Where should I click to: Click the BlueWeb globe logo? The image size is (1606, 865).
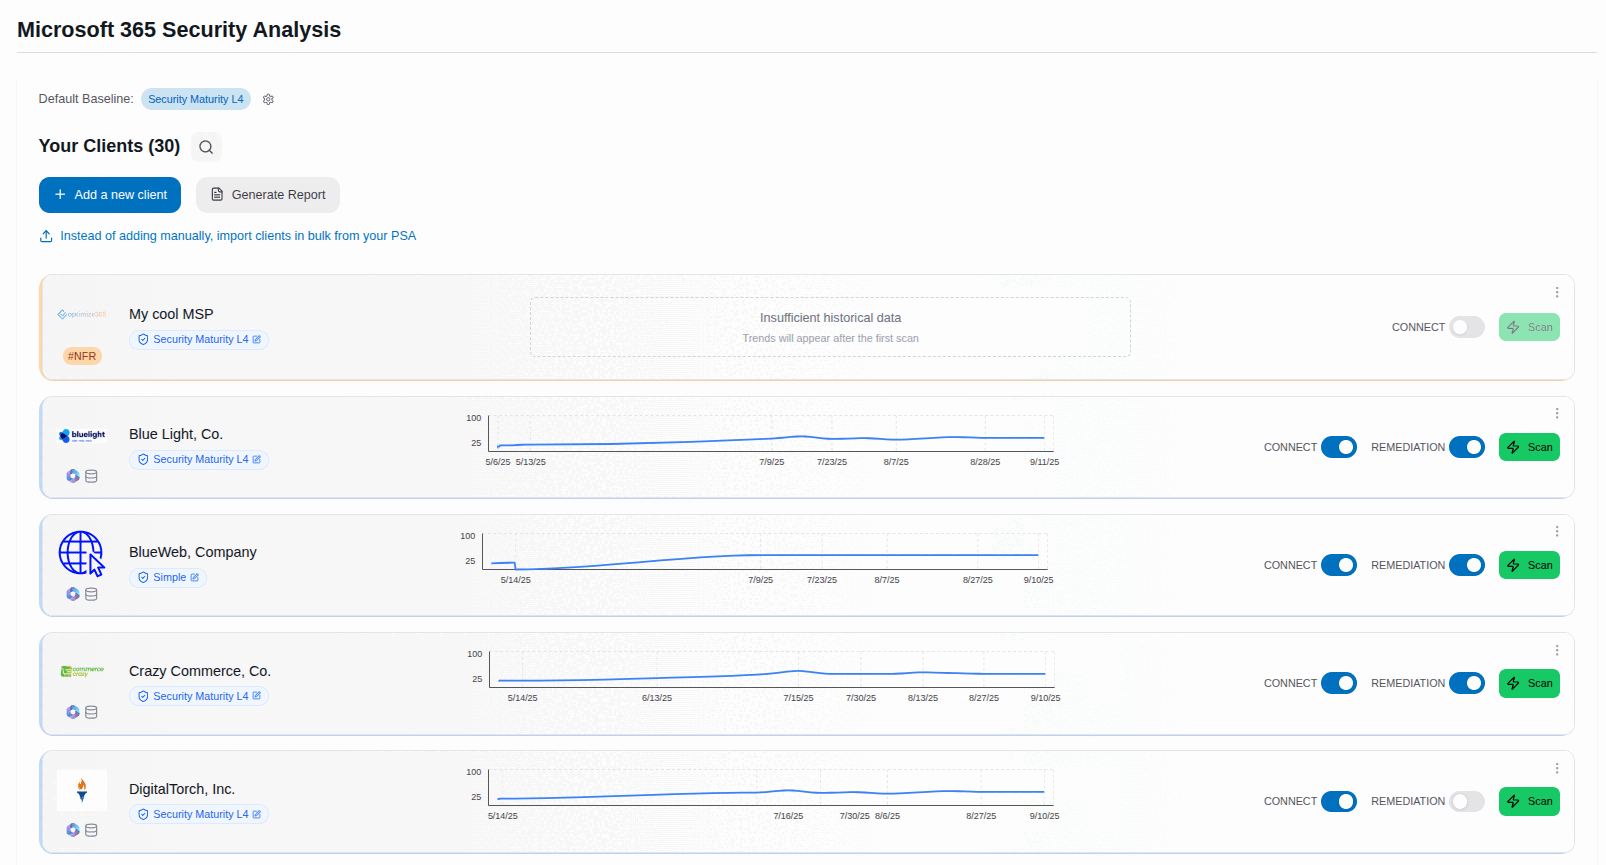point(82,553)
